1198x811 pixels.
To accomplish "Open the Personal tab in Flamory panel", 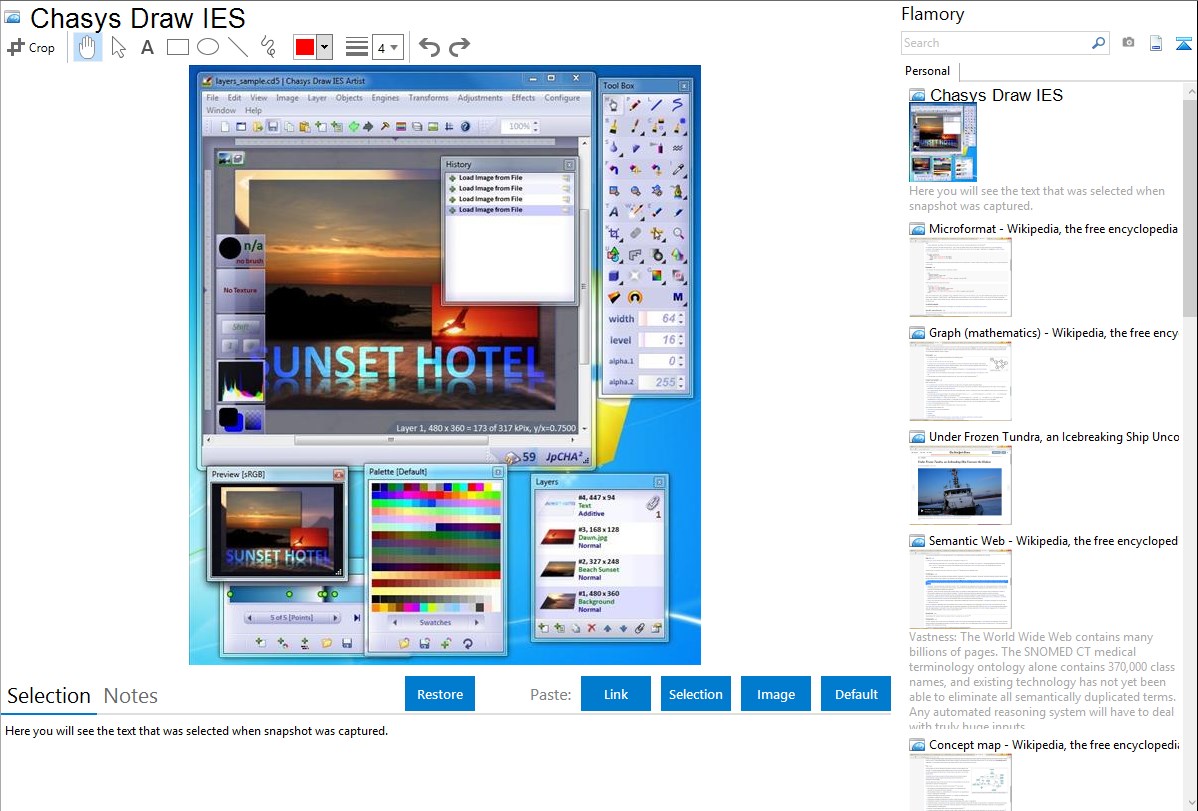I will pos(927,71).
